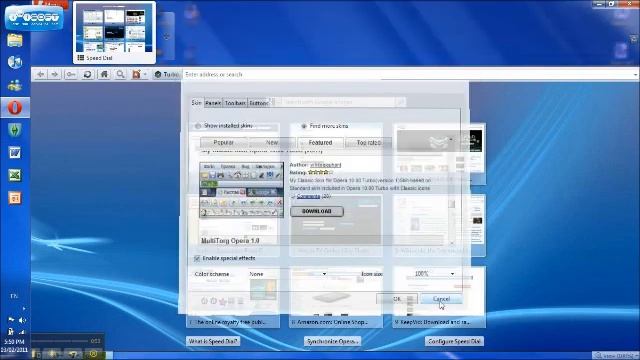Go to the home page icon

104,74
